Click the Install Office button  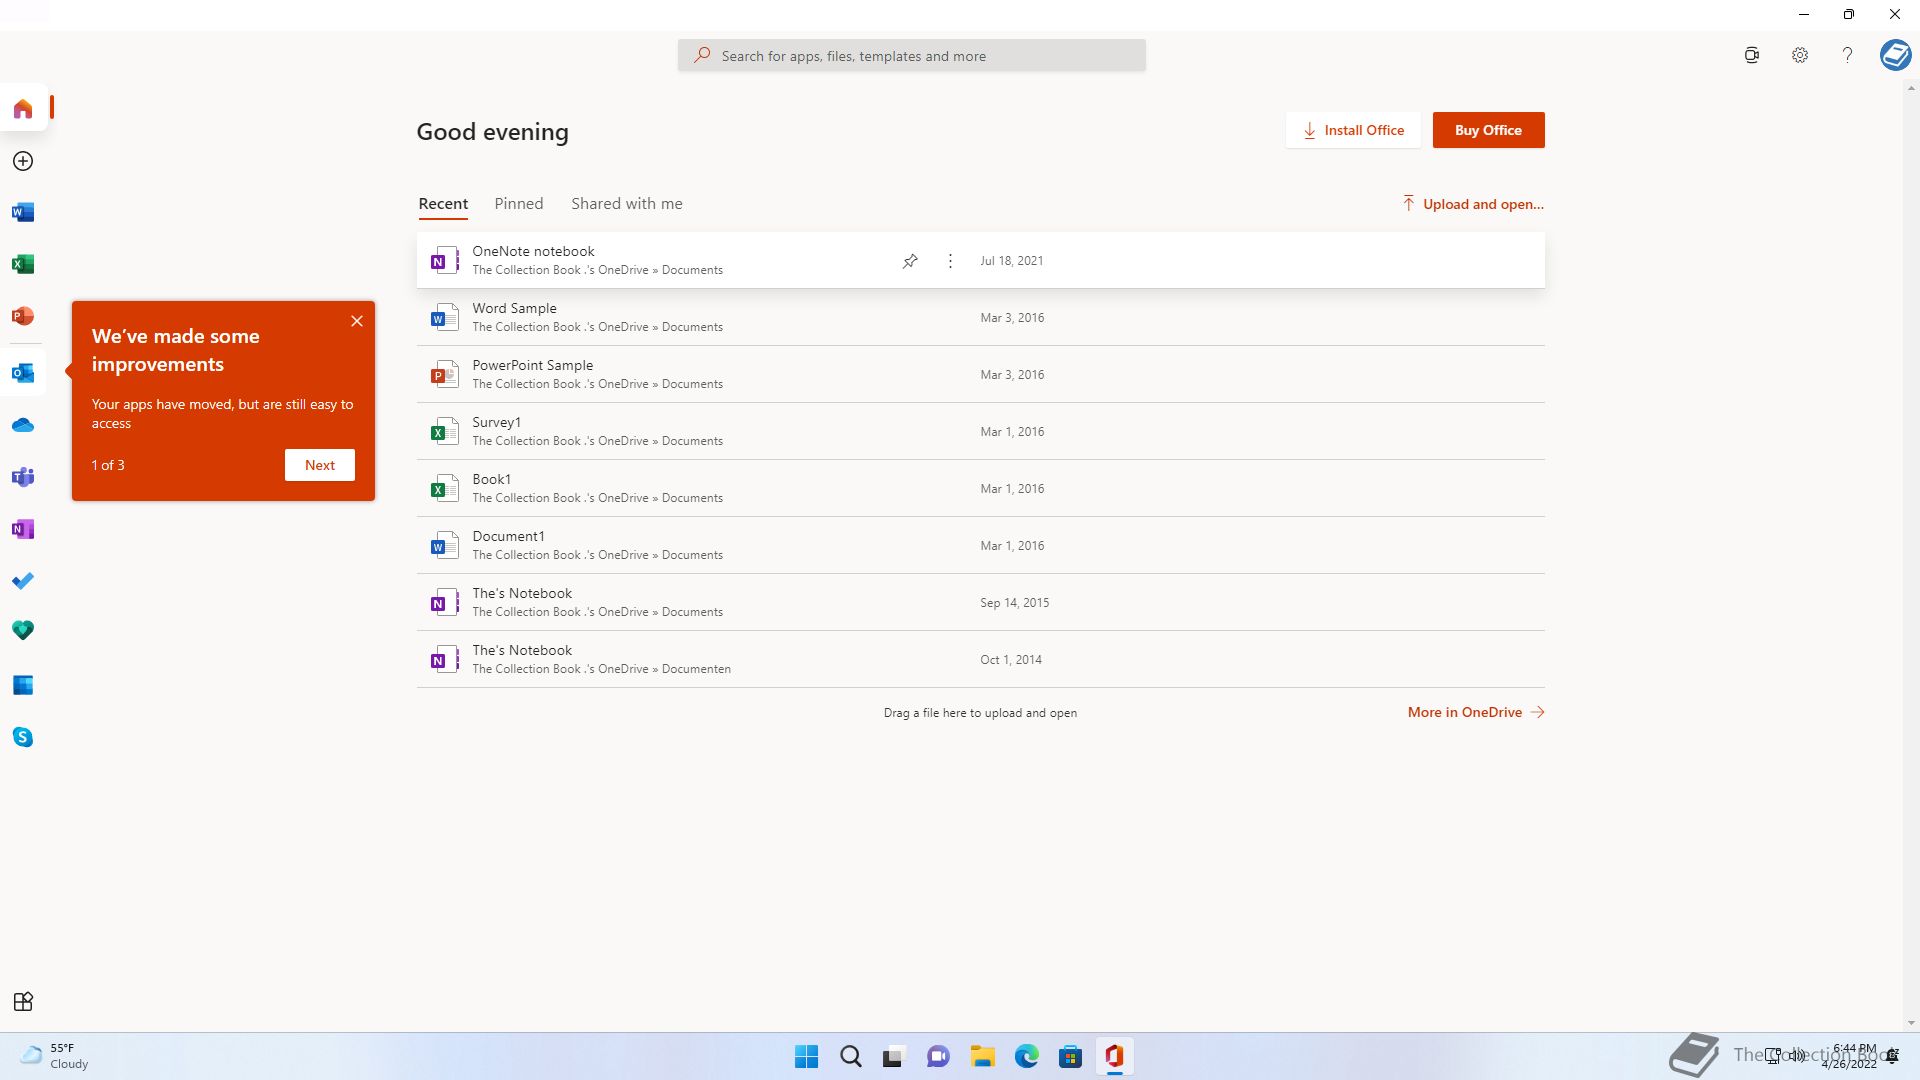(1353, 130)
